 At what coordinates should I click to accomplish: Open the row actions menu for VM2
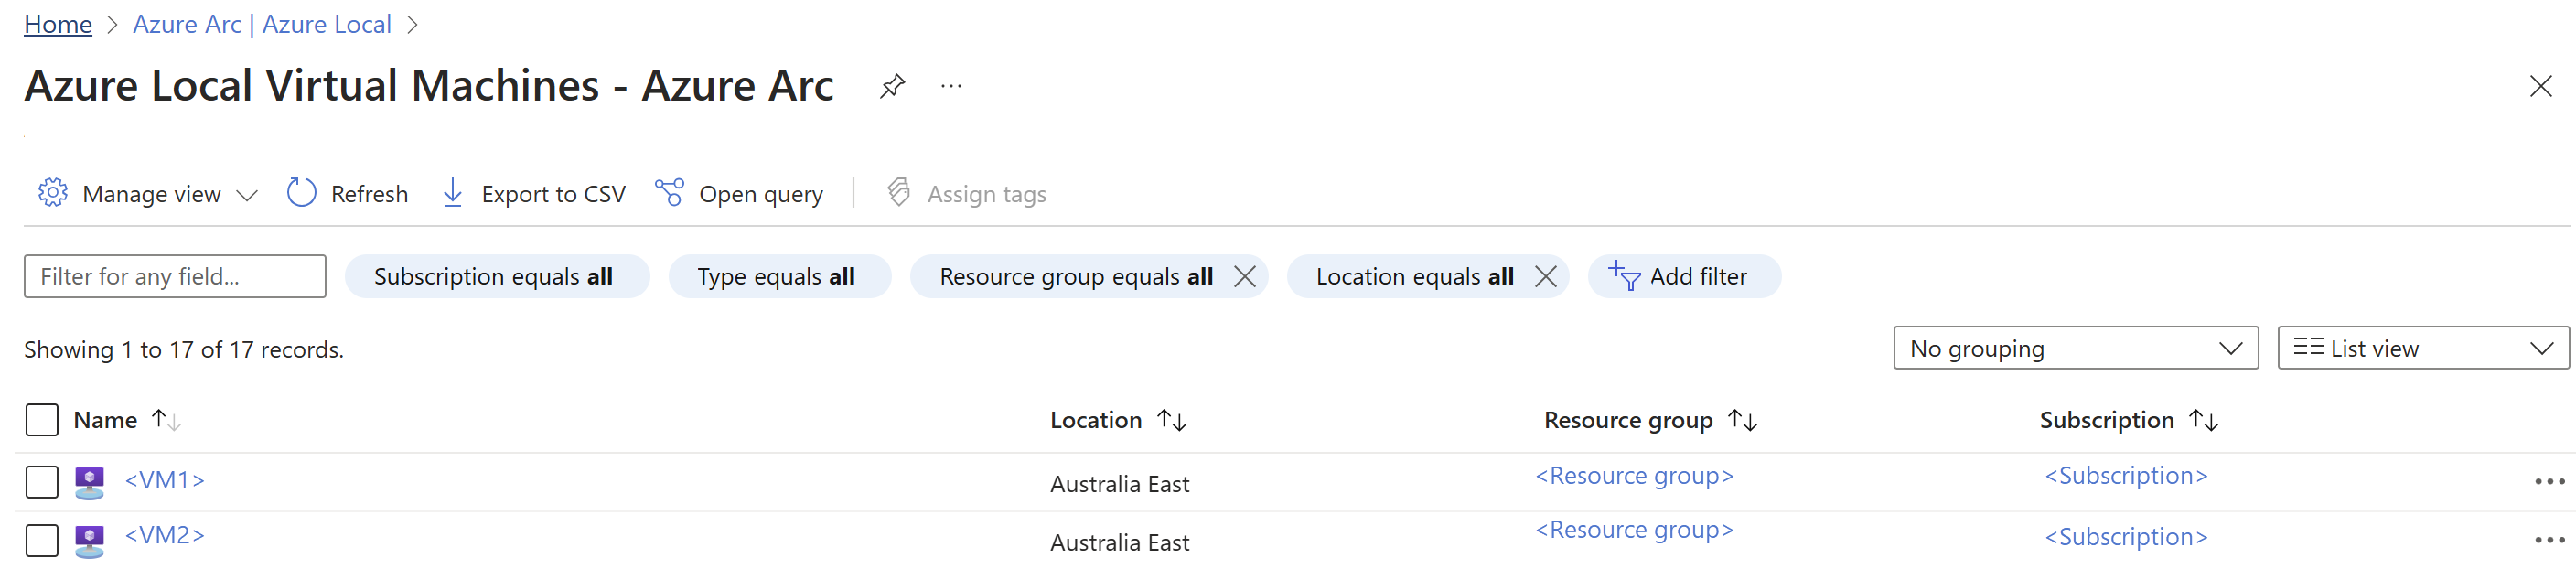[x=2549, y=540]
